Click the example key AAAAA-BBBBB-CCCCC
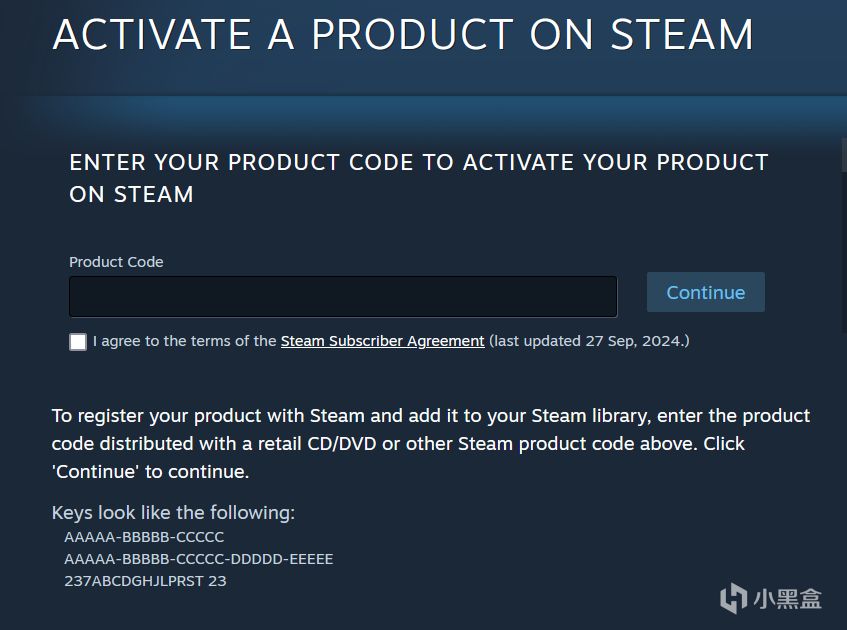847x630 pixels. (x=144, y=537)
